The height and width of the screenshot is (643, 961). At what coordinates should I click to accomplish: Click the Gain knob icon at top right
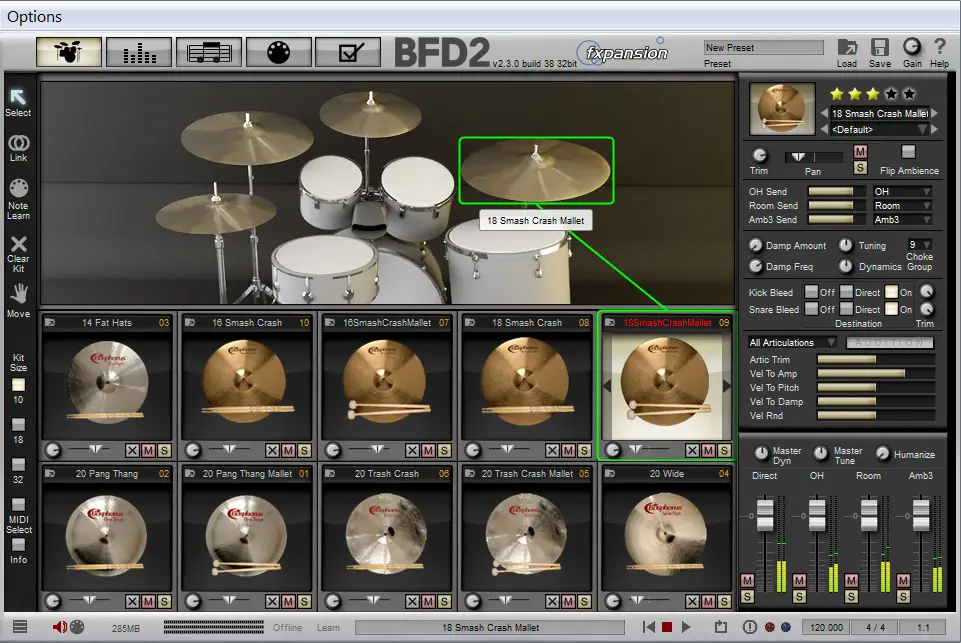click(912, 47)
